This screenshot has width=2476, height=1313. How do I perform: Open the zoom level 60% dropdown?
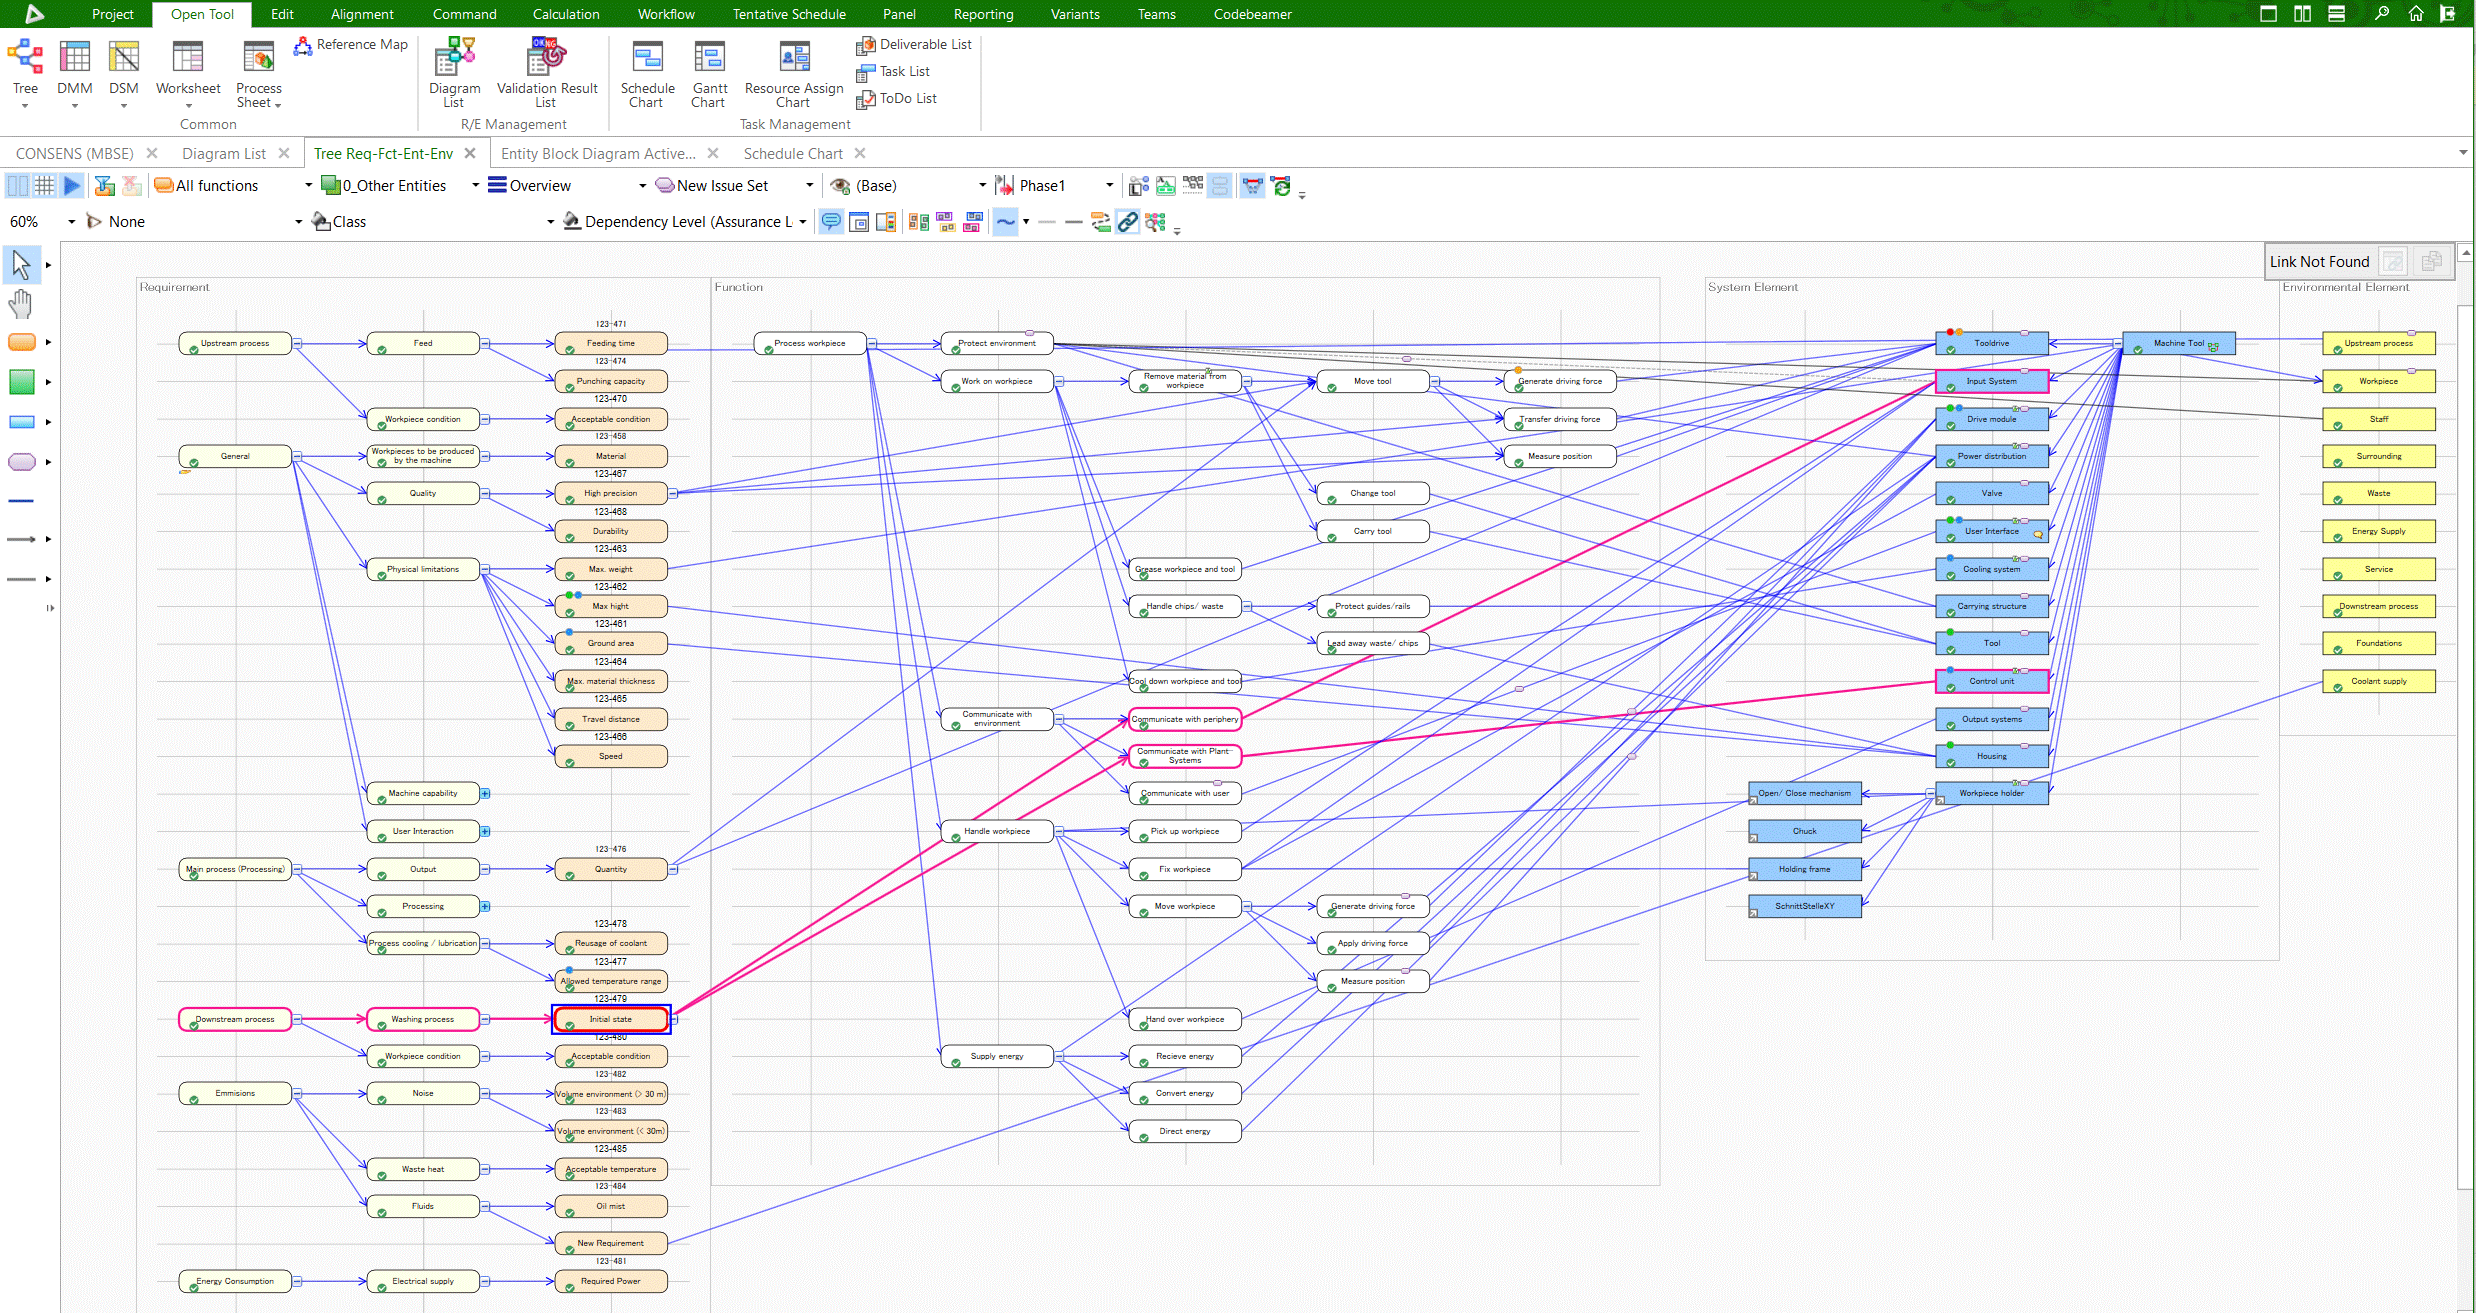69,221
